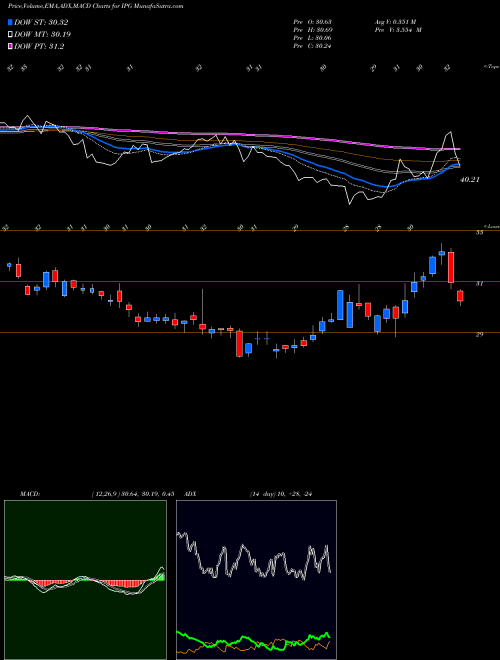This screenshot has width=500, height=660.
Task: Select the DOW PT: 31.2 label
Action: tap(39, 46)
